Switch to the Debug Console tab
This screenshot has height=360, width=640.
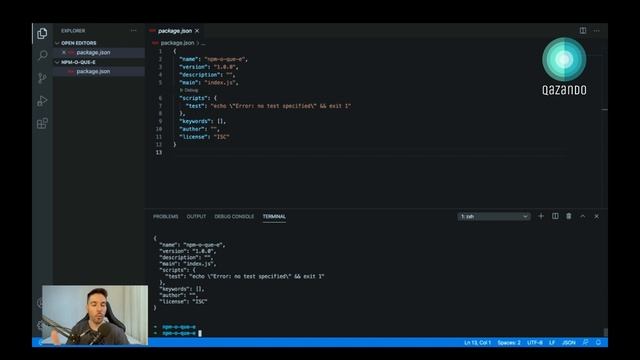[x=234, y=217]
